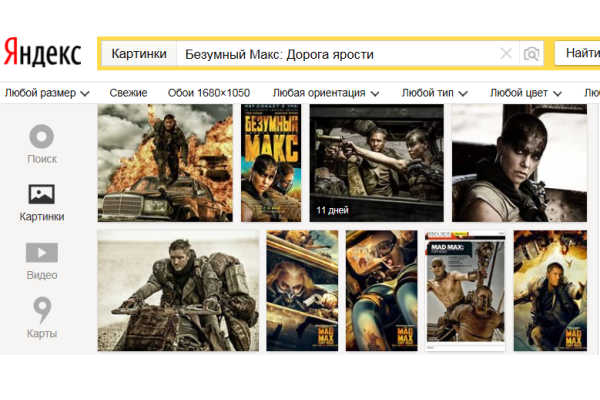Open search-by-image camera icon

pyautogui.click(x=531, y=54)
